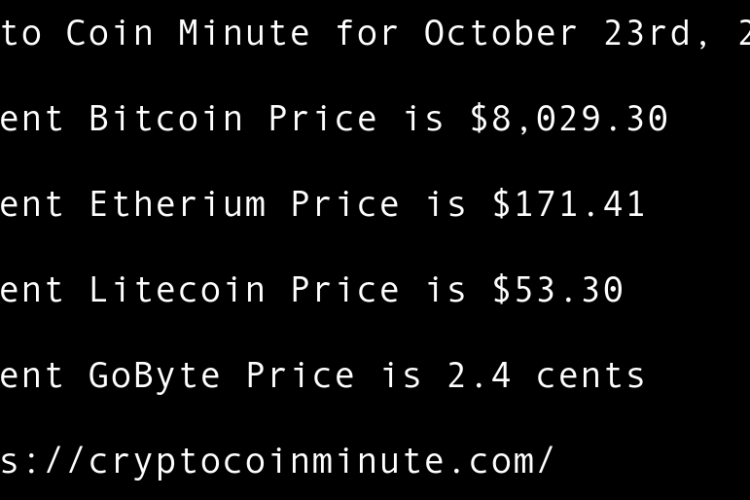The width and height of the screenshot is (750, 500).
Task: Click the word Price on Bitcoin line
Action: click(322, 119)
